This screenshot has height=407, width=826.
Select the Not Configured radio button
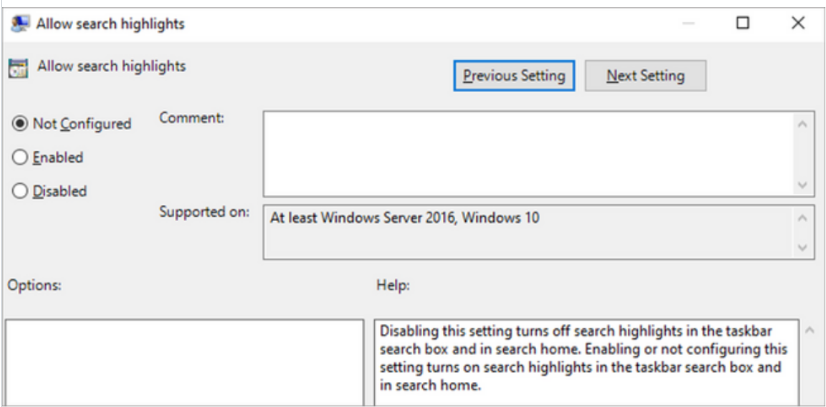pos(19,124)
